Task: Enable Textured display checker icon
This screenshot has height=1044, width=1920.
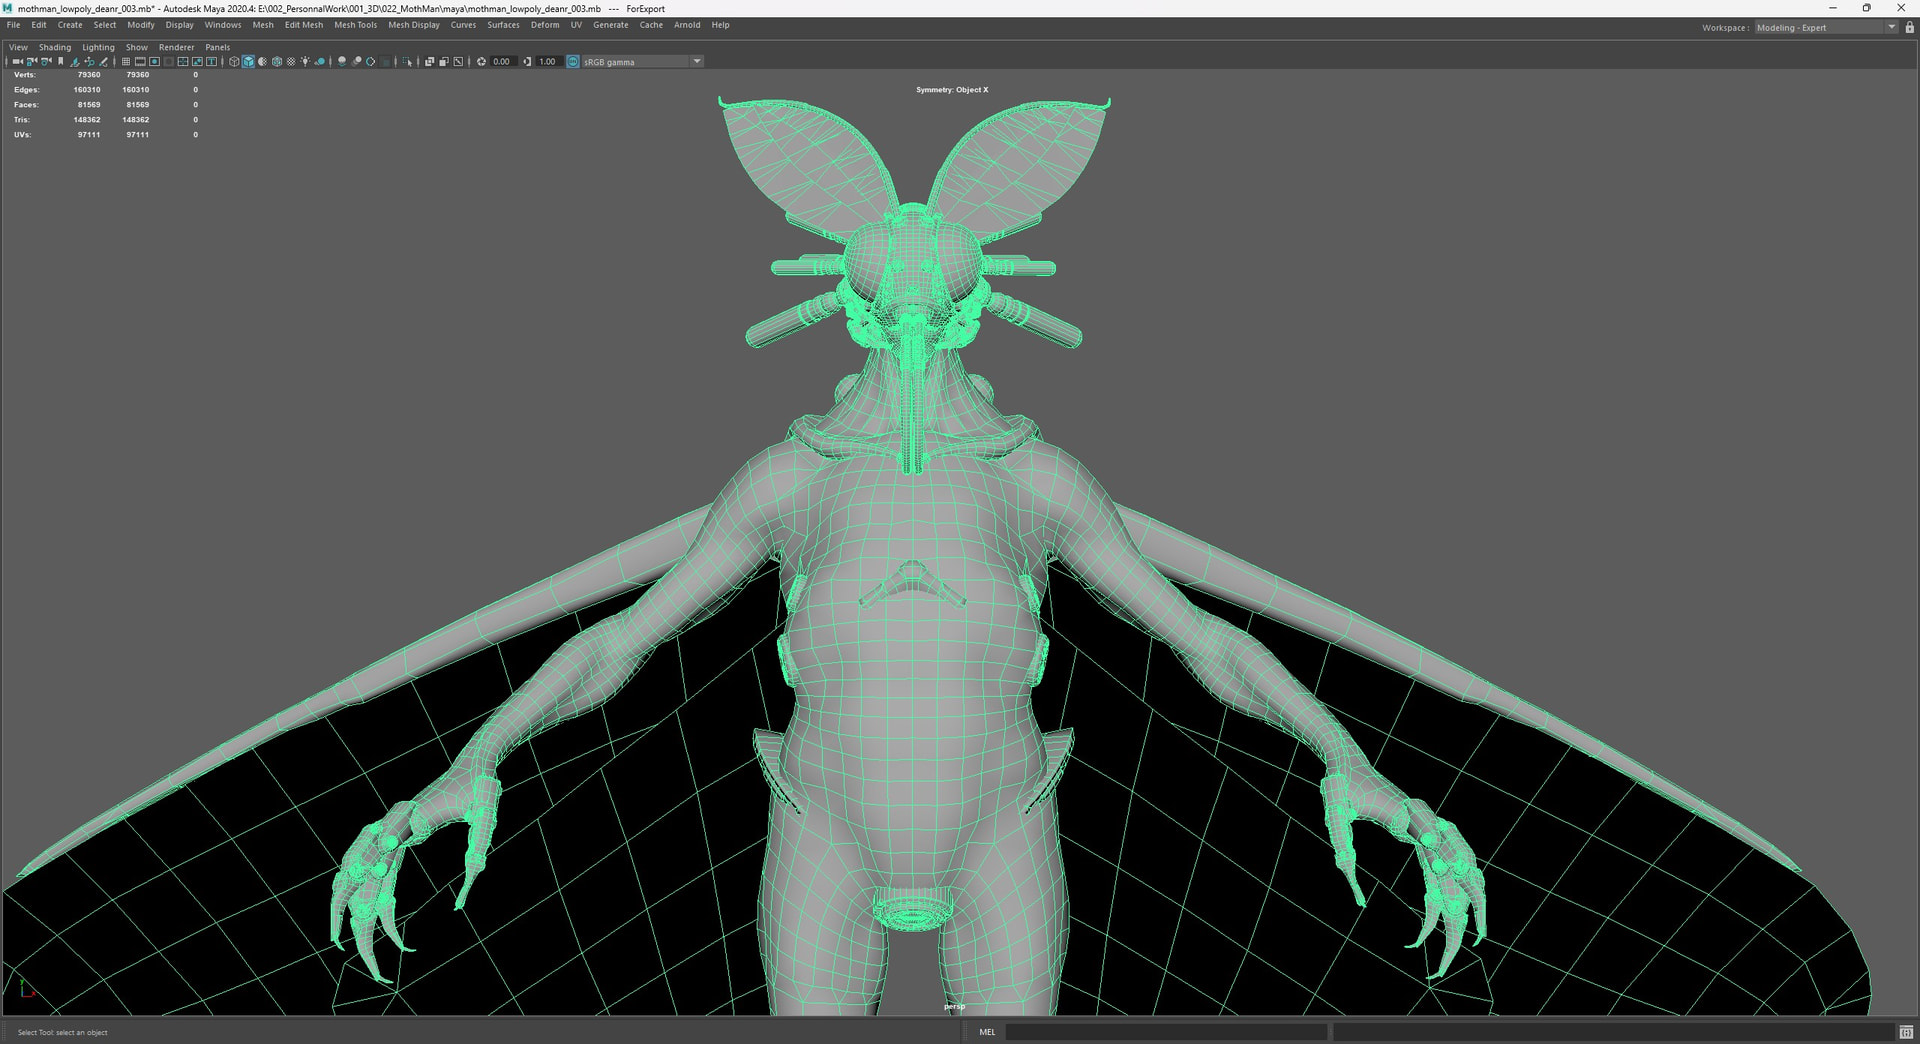Action: 291,62
